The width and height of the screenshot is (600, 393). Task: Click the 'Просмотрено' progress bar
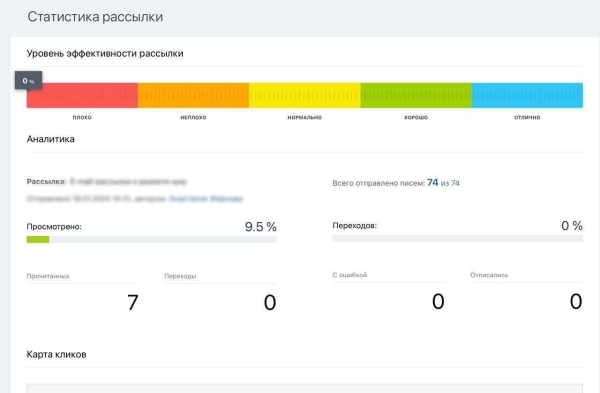(x=152, y=240)
